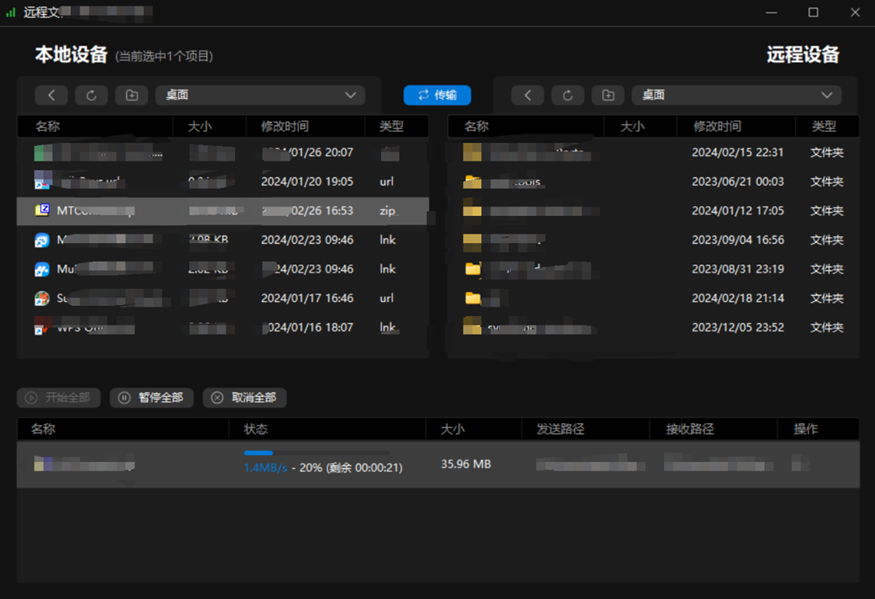
Task: Select remote folder modified 2023/09/04 16:56
Action: [x=653, y=240]
